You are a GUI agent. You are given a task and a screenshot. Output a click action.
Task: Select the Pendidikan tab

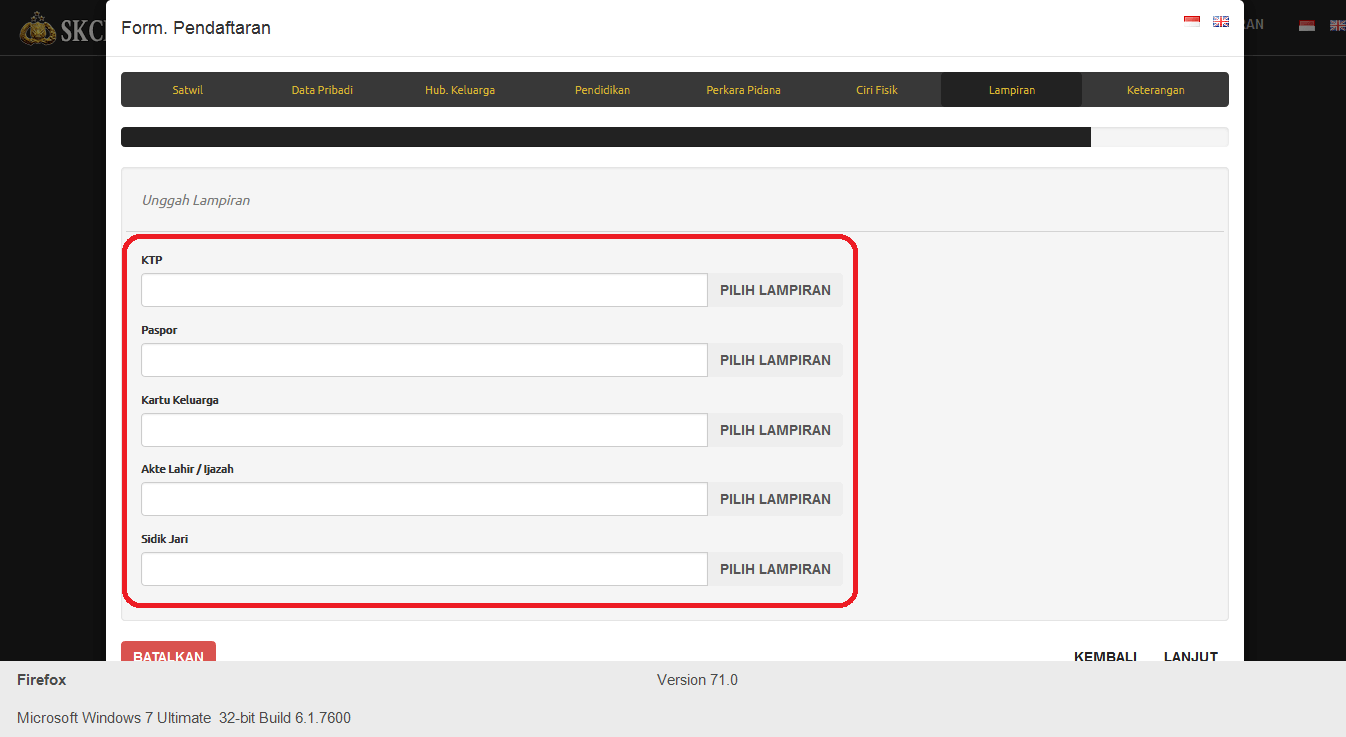pos(602,90)
